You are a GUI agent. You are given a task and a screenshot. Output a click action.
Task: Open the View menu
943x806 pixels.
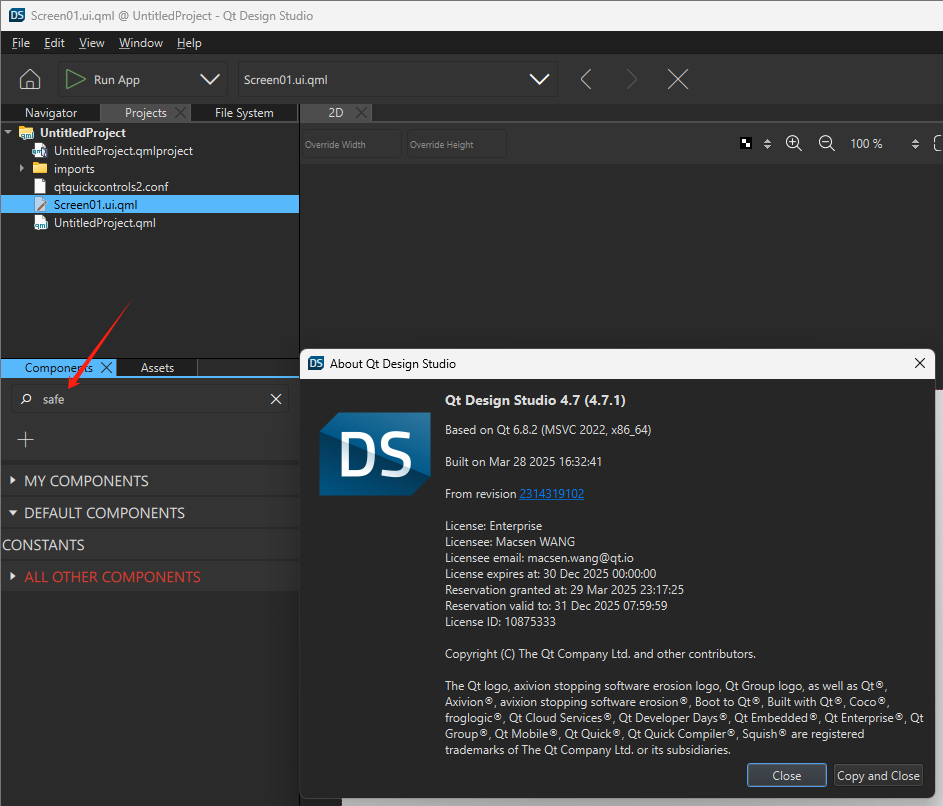point(91,43)
